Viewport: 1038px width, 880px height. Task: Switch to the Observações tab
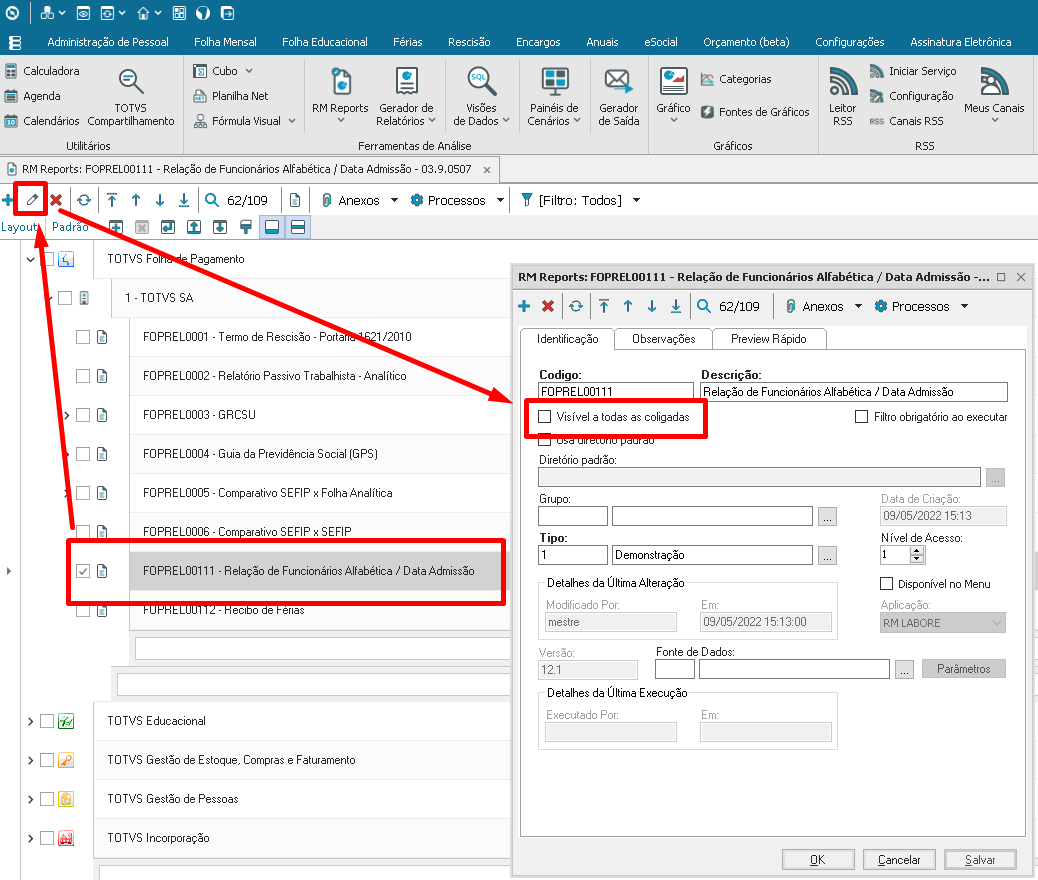pyautogui.click(x=663, y=338)
